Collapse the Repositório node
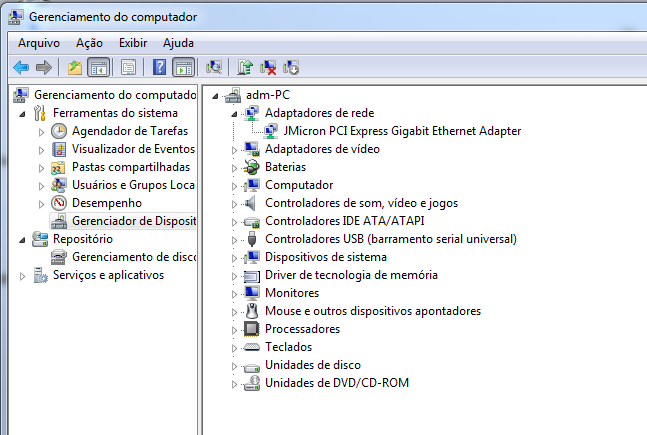The height and width of the screenshot is (435, 647). pos(23,240)
